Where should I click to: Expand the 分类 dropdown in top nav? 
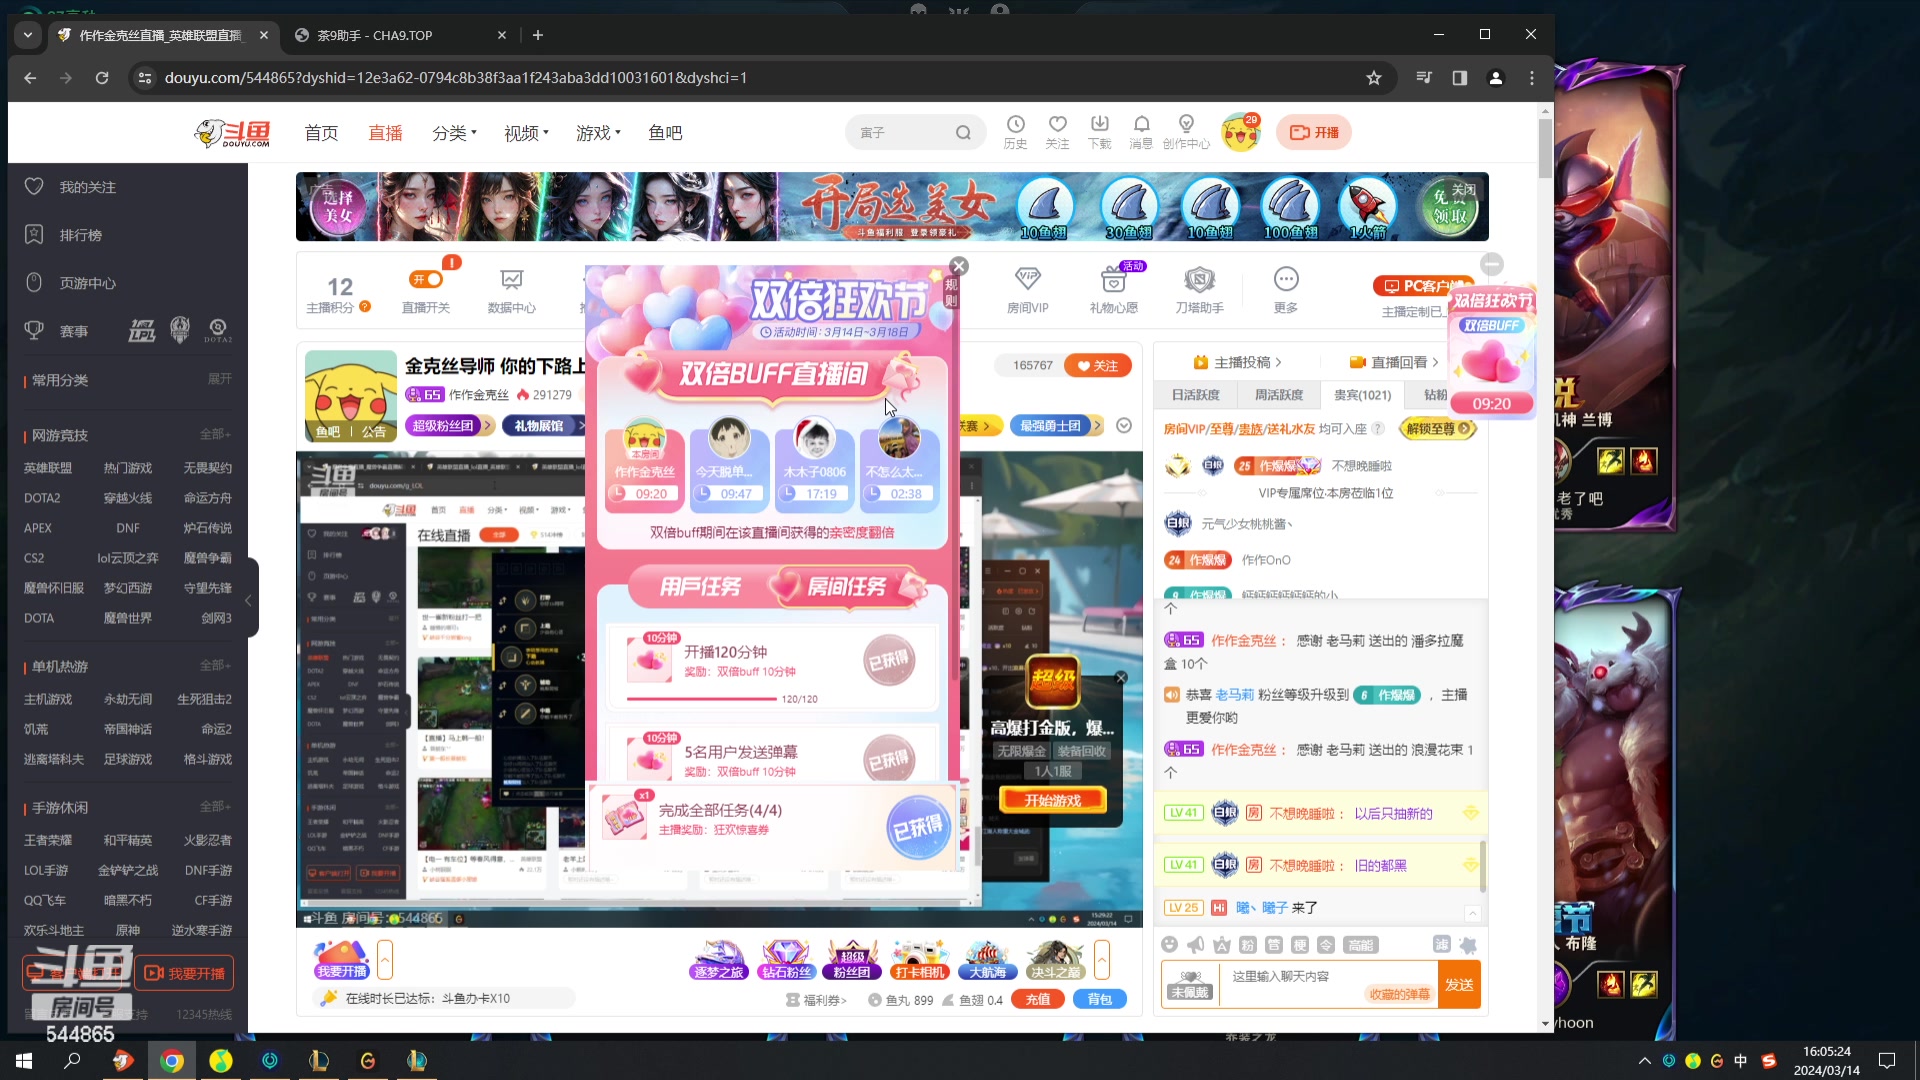(454, 133)
